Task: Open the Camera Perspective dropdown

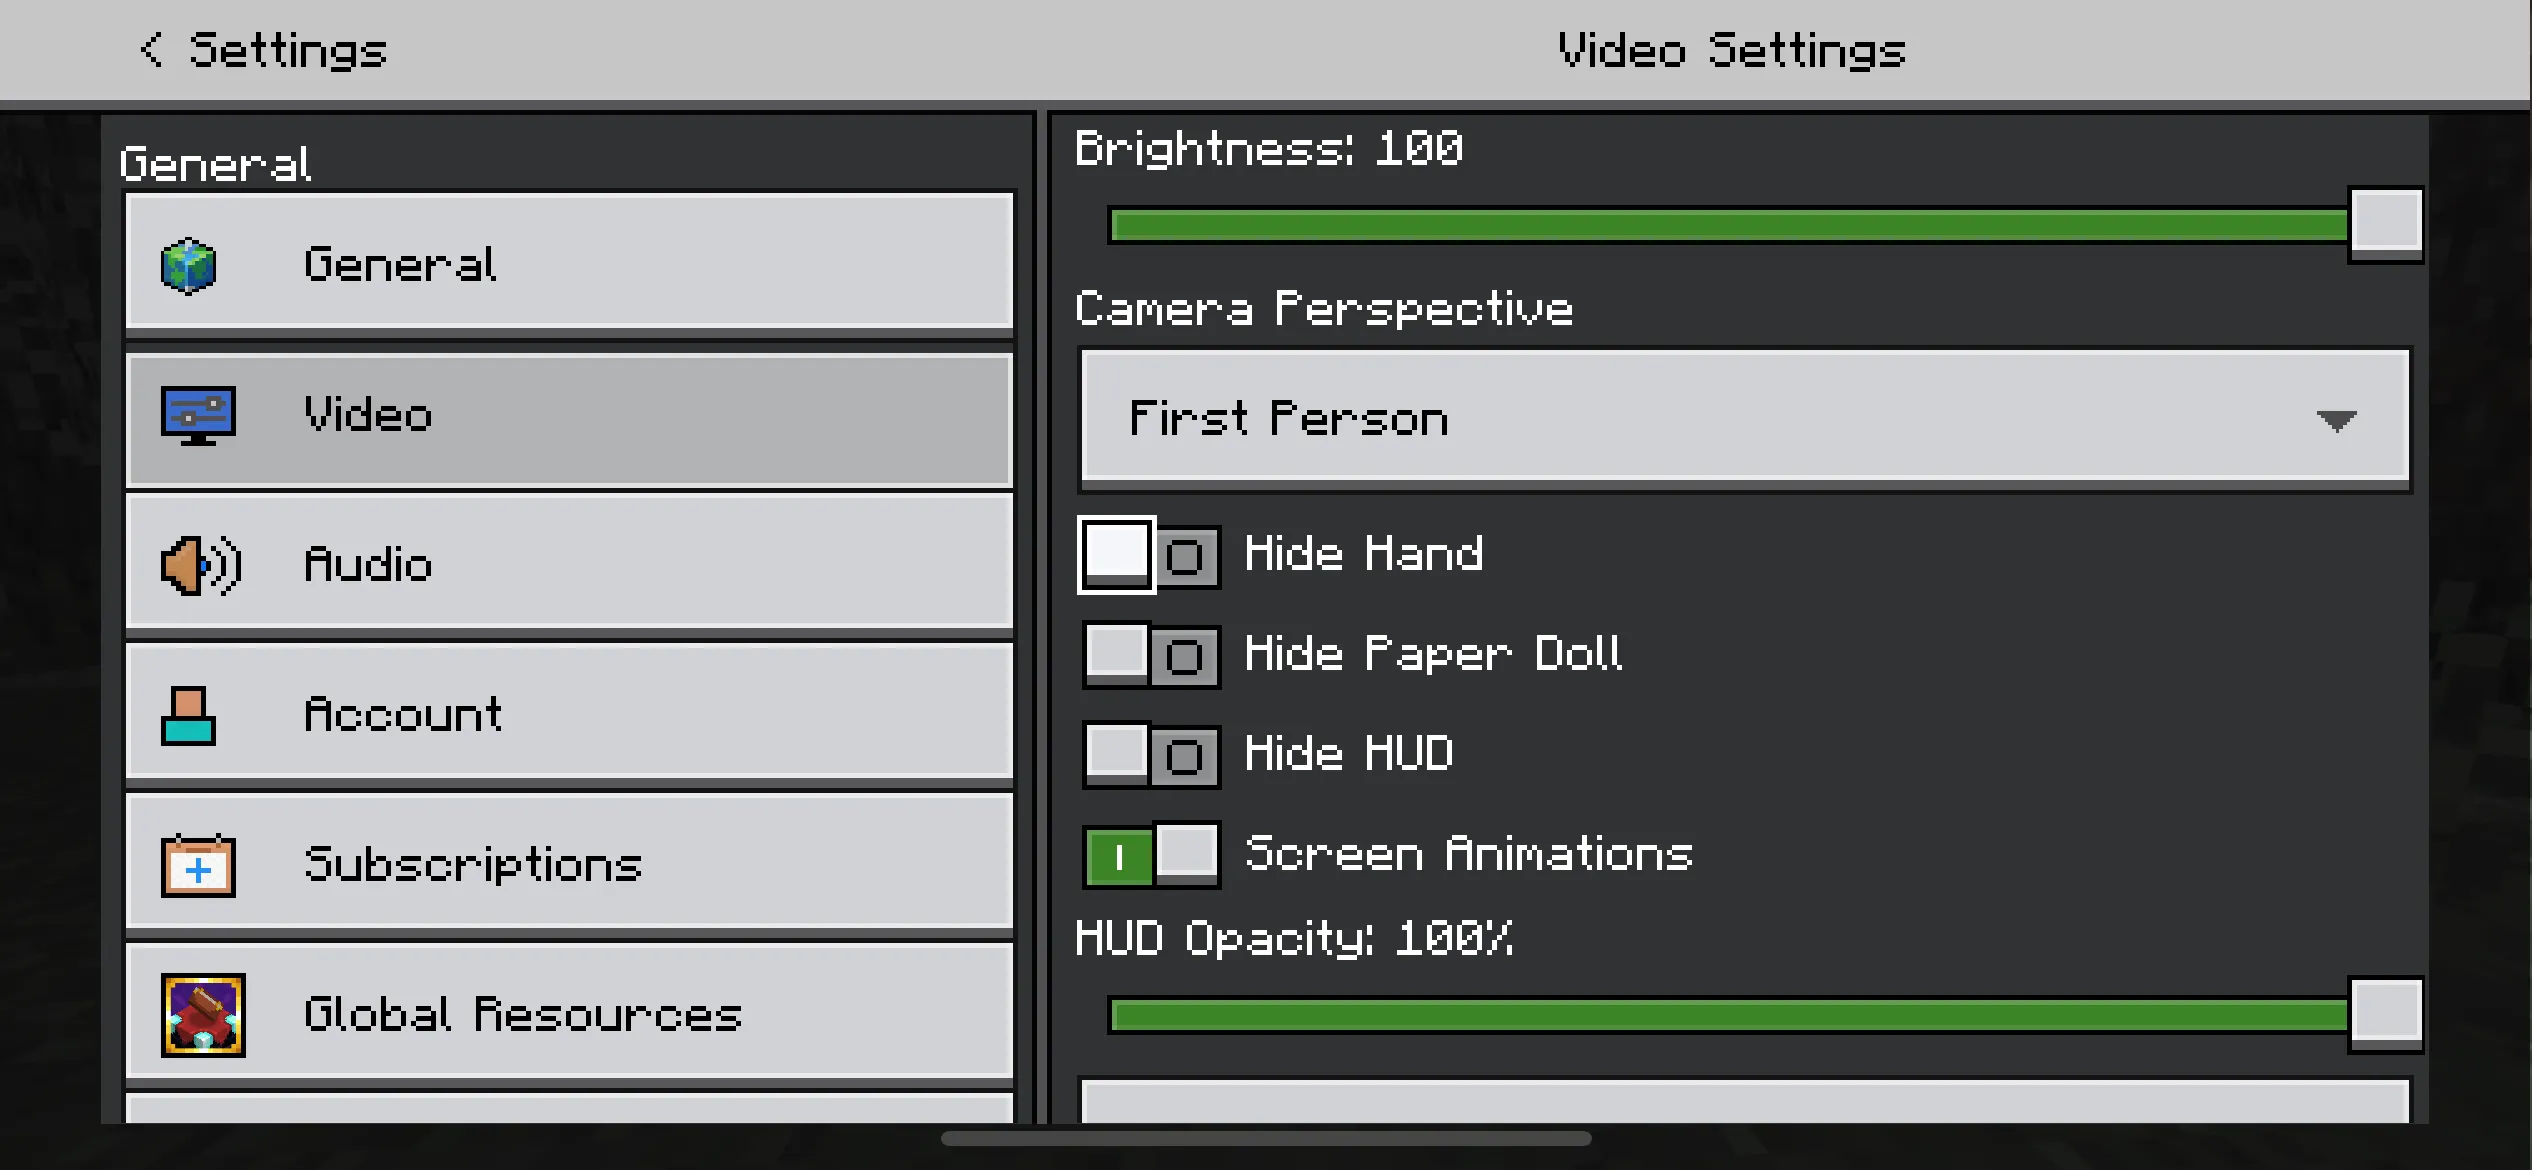Action: coord(1745,419)
